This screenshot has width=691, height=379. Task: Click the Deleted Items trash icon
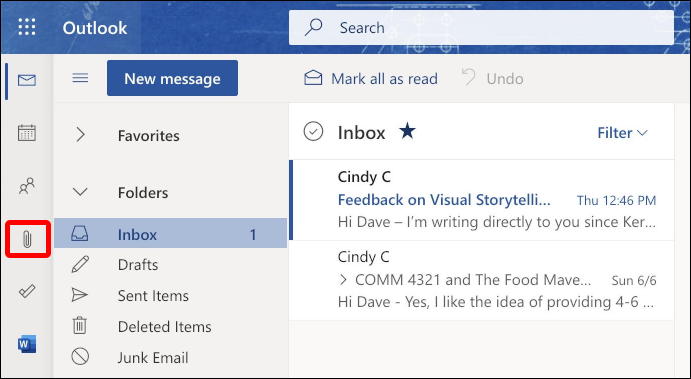click(80, 326)
